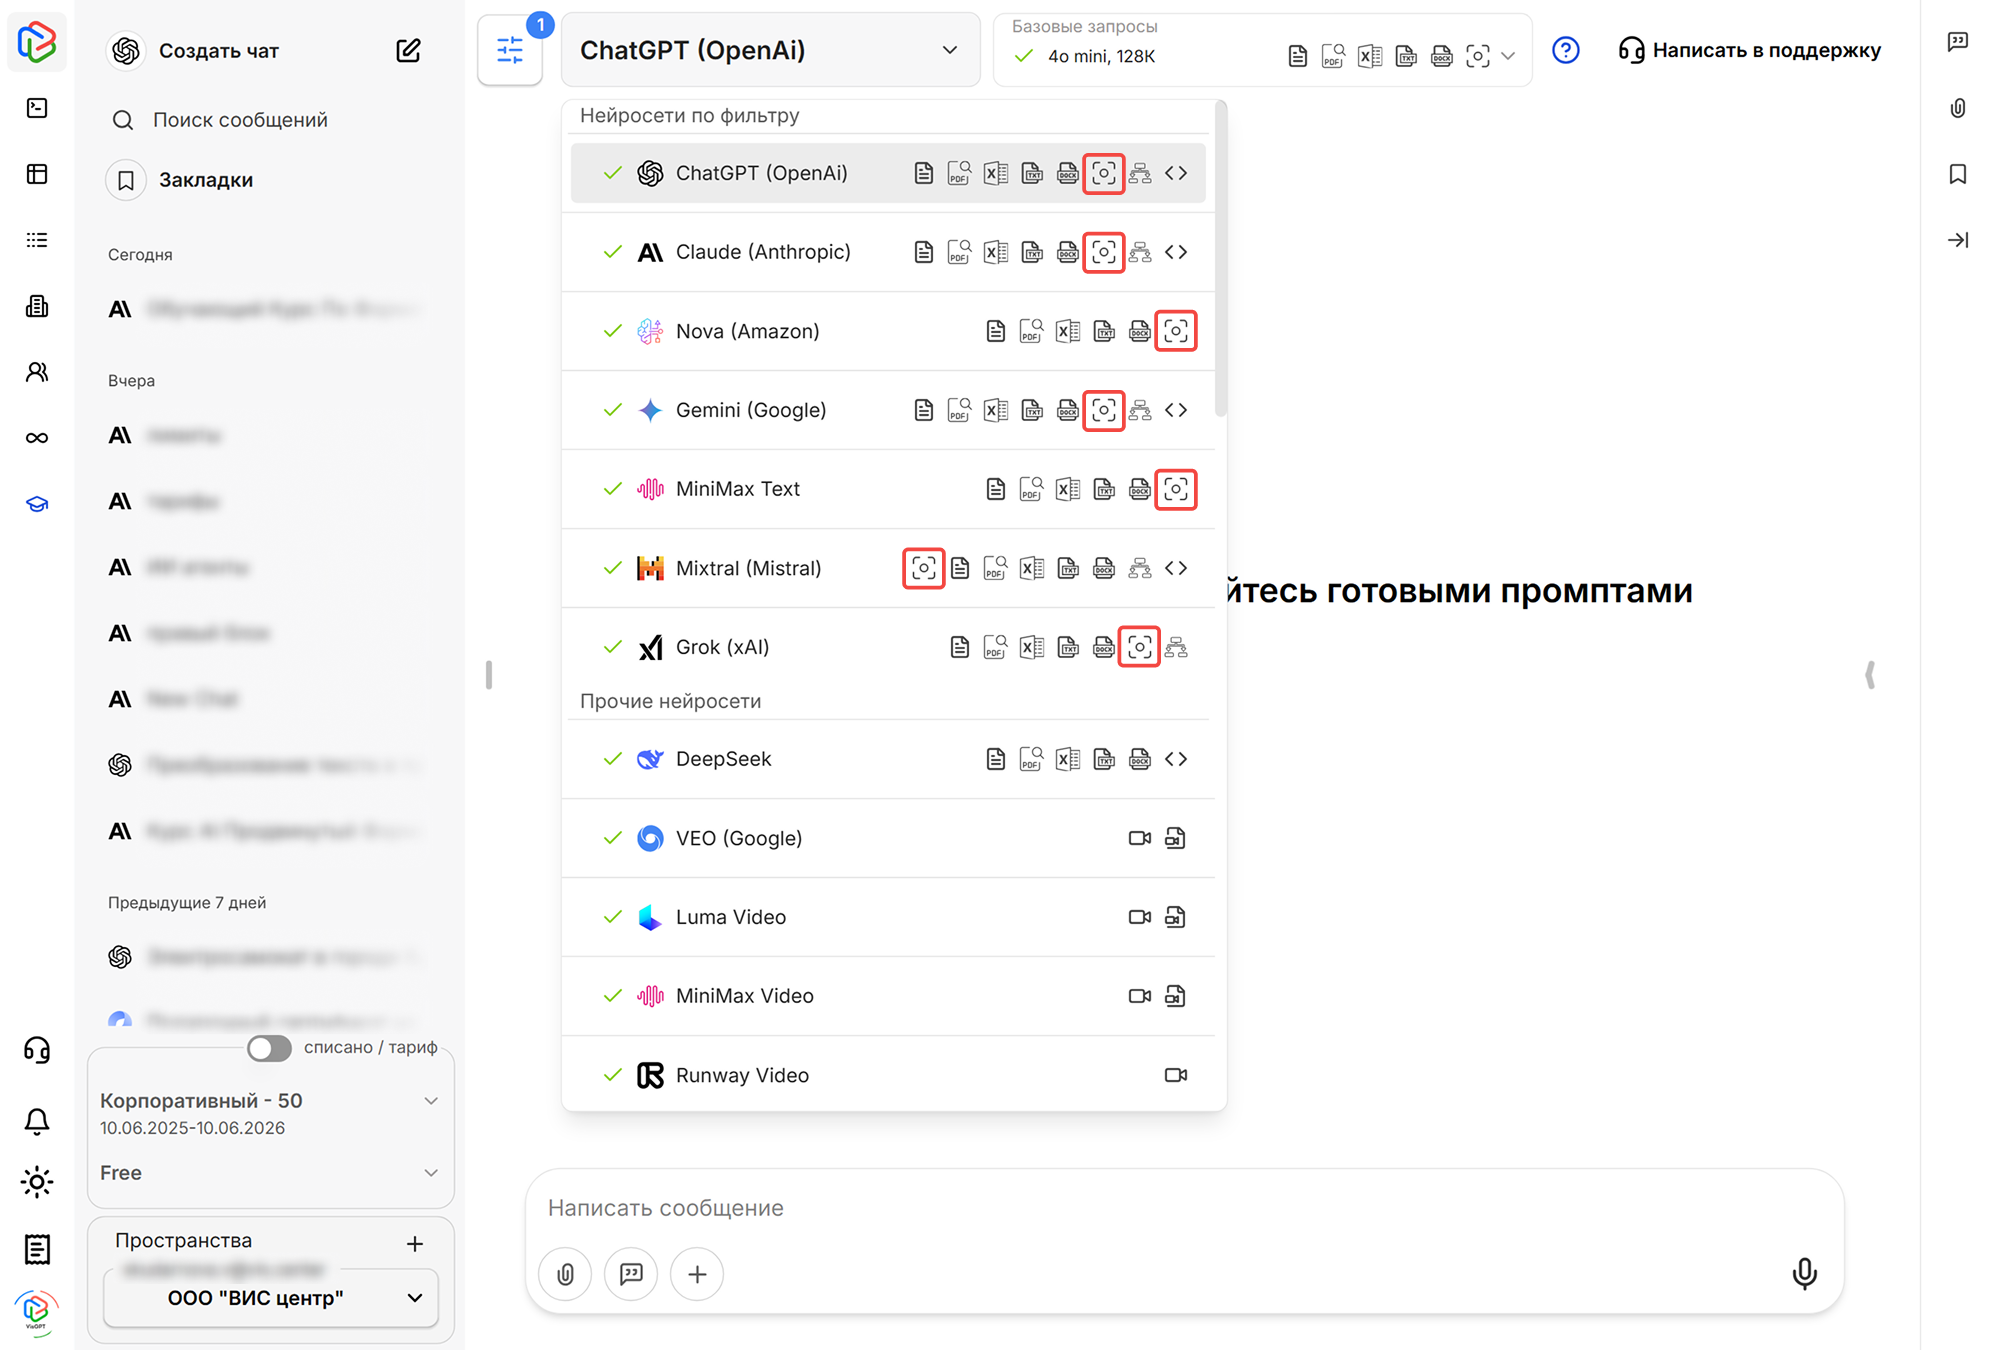
Task: Expand the 'Базовые запросы' chevron
Action: pos(1508,56)
